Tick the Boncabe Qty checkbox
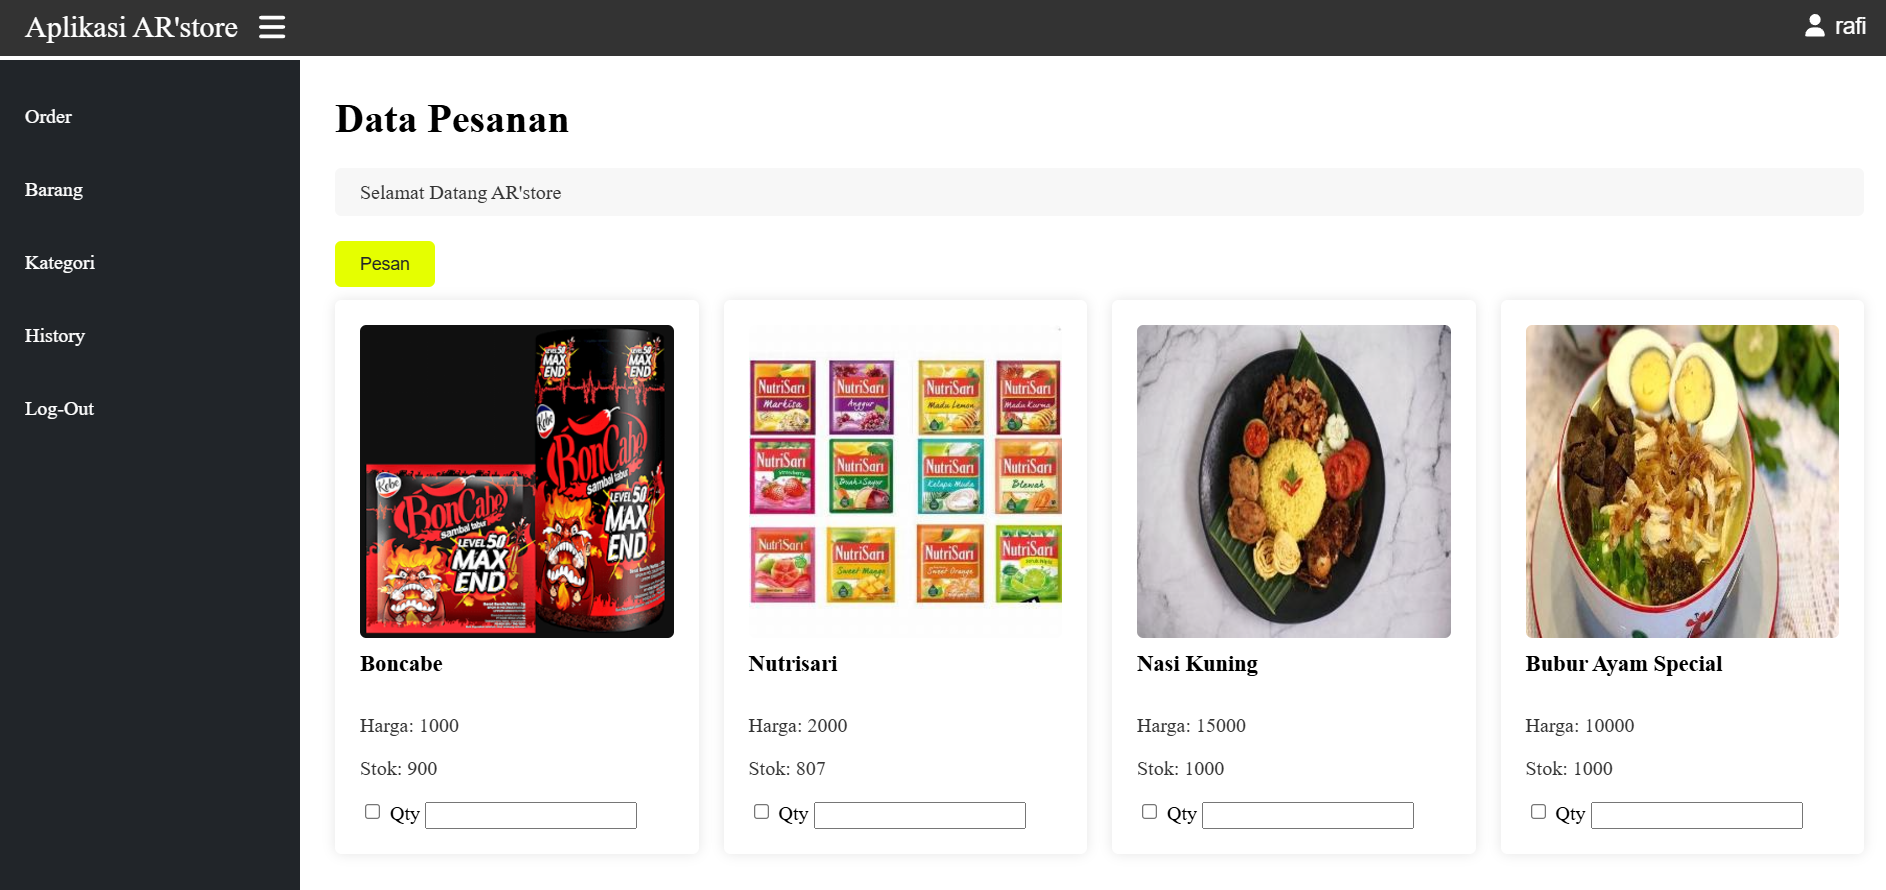The height and width of the screenshot is (890, 1886). 372,812
